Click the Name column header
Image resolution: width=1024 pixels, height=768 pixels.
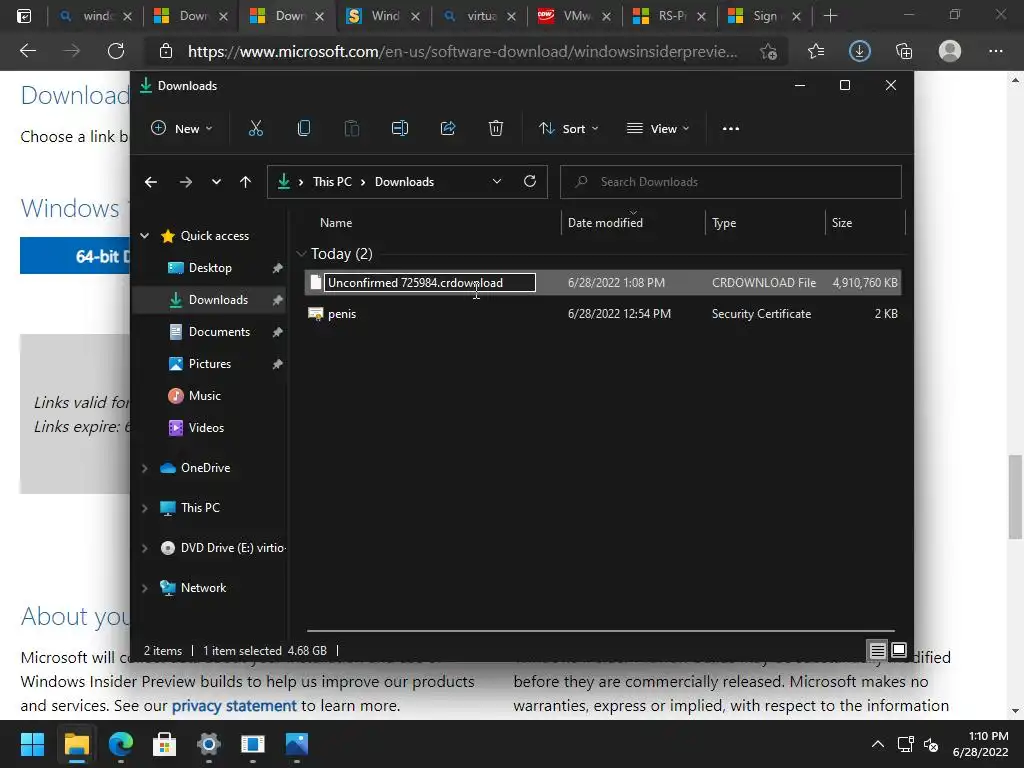[336, 223]
